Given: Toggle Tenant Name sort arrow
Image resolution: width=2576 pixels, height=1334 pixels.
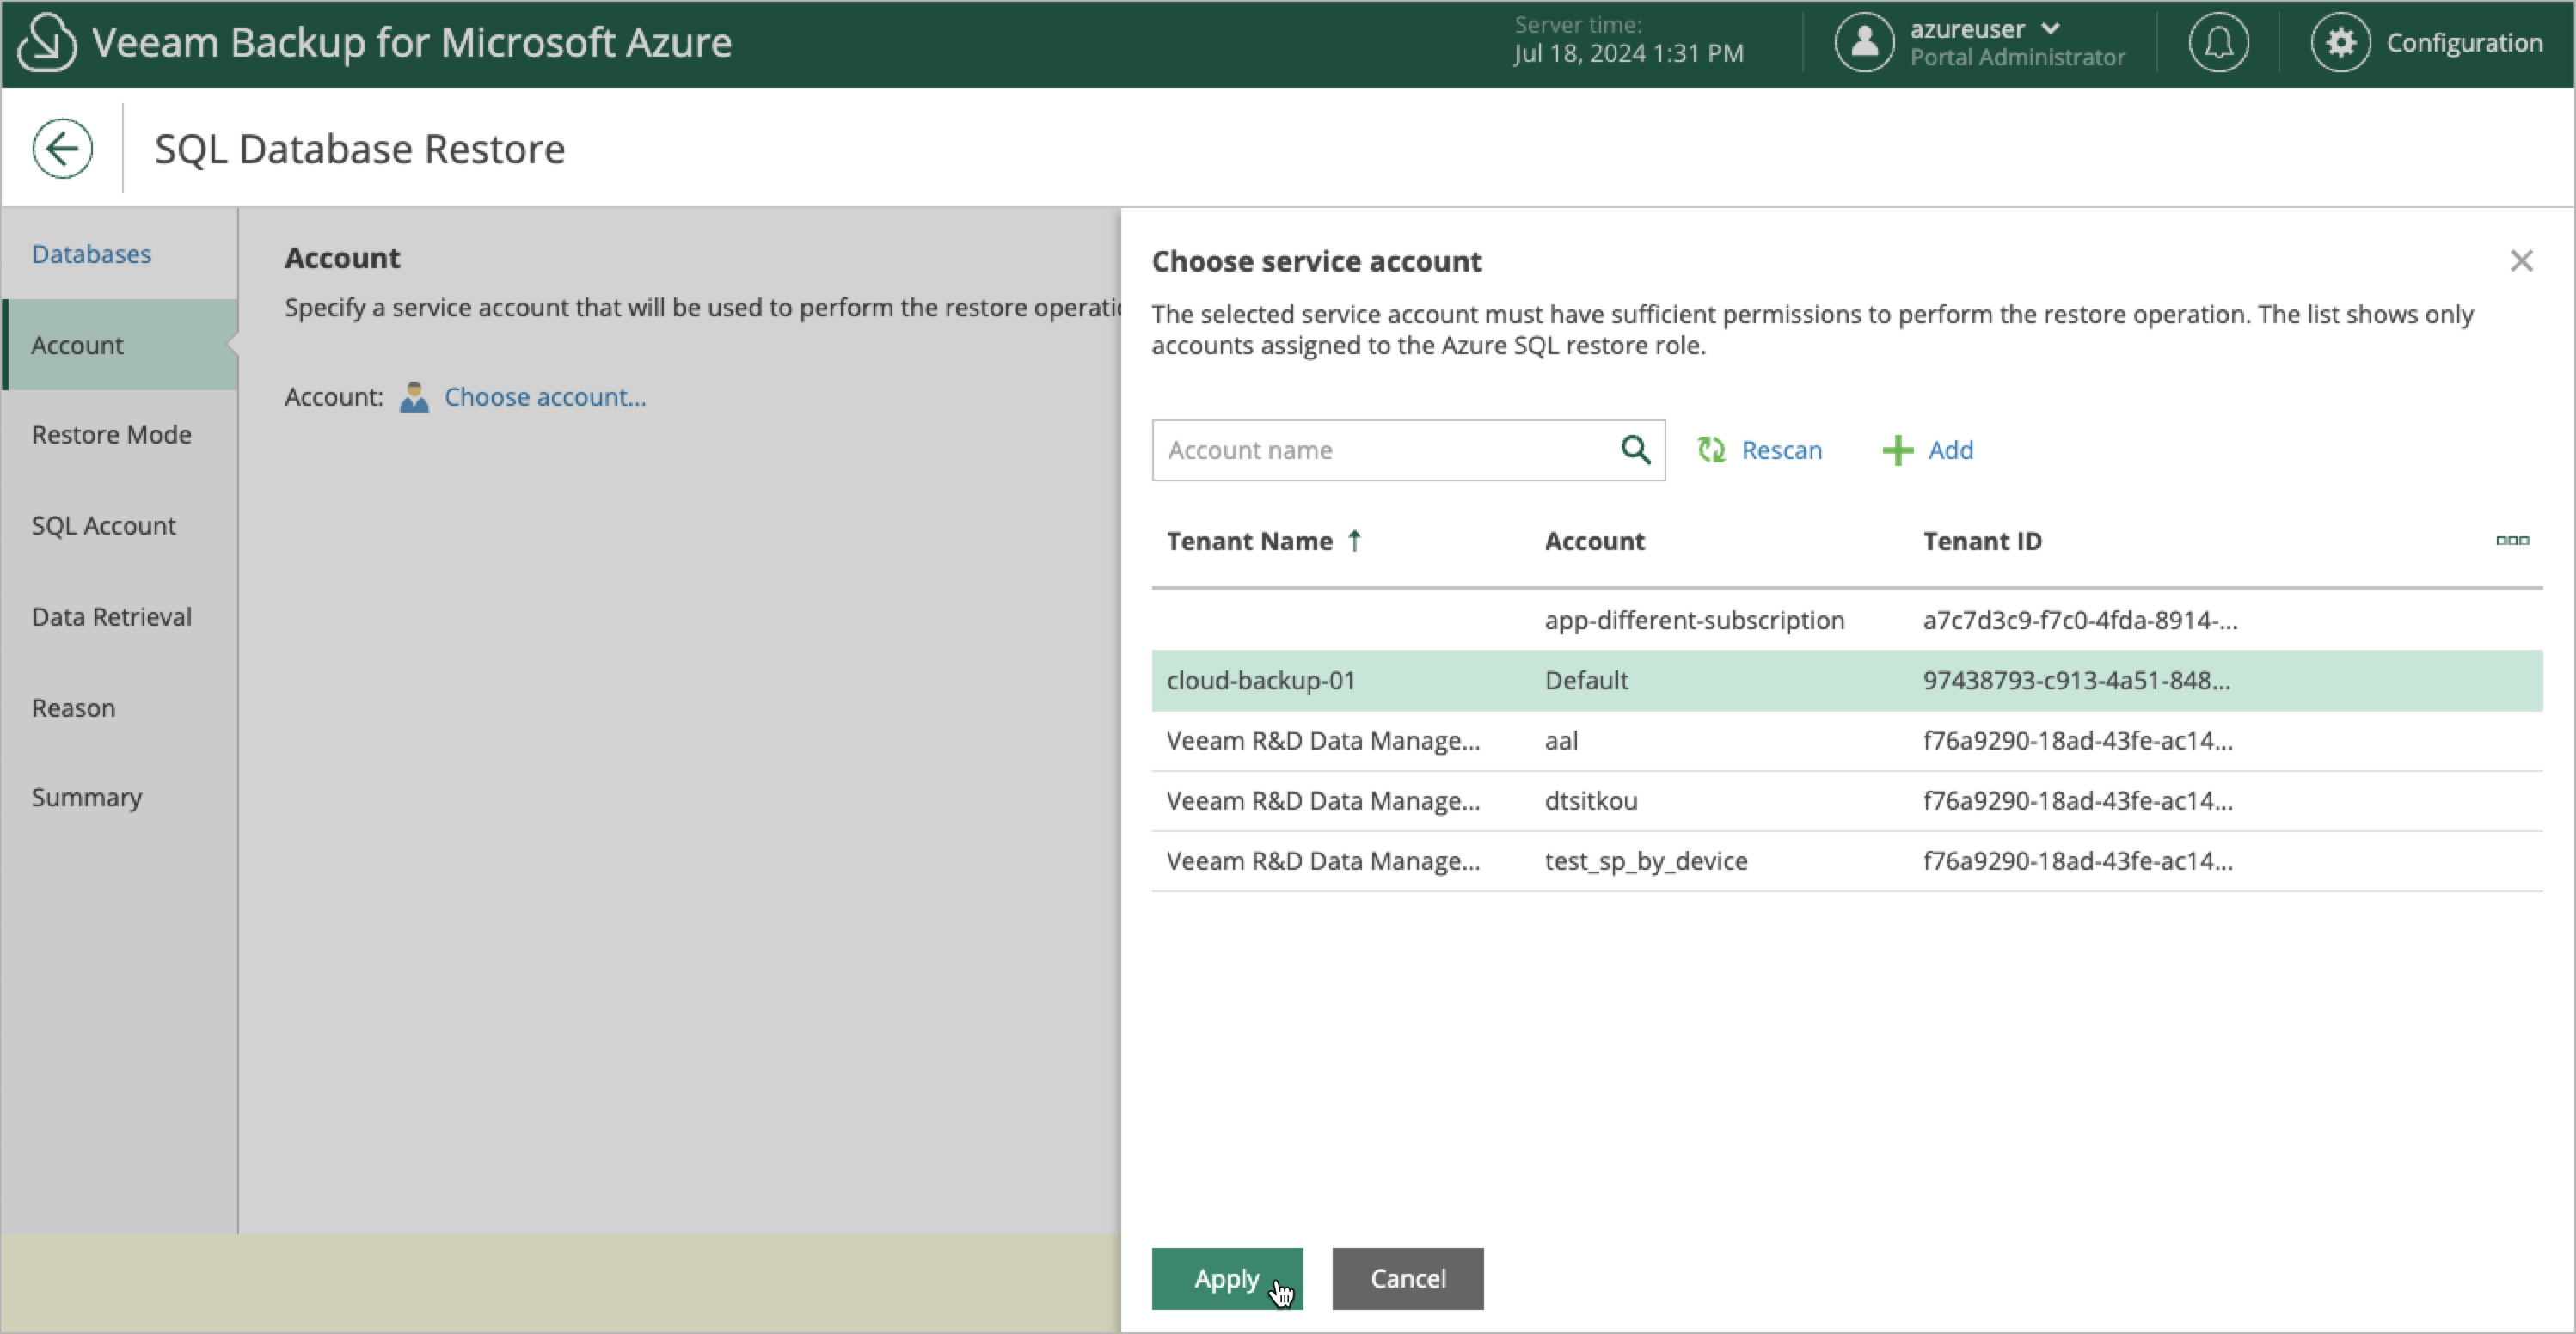Looking at the screenshot, I should click(1354, 541).
